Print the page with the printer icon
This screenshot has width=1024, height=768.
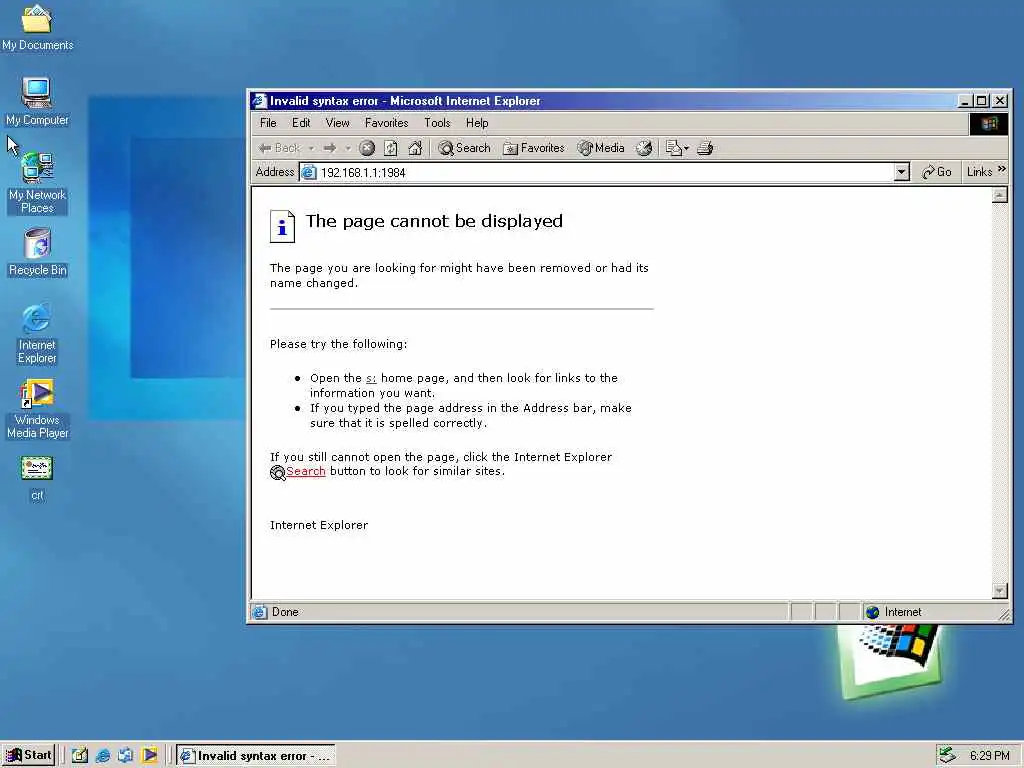click(x=705, y=148)
